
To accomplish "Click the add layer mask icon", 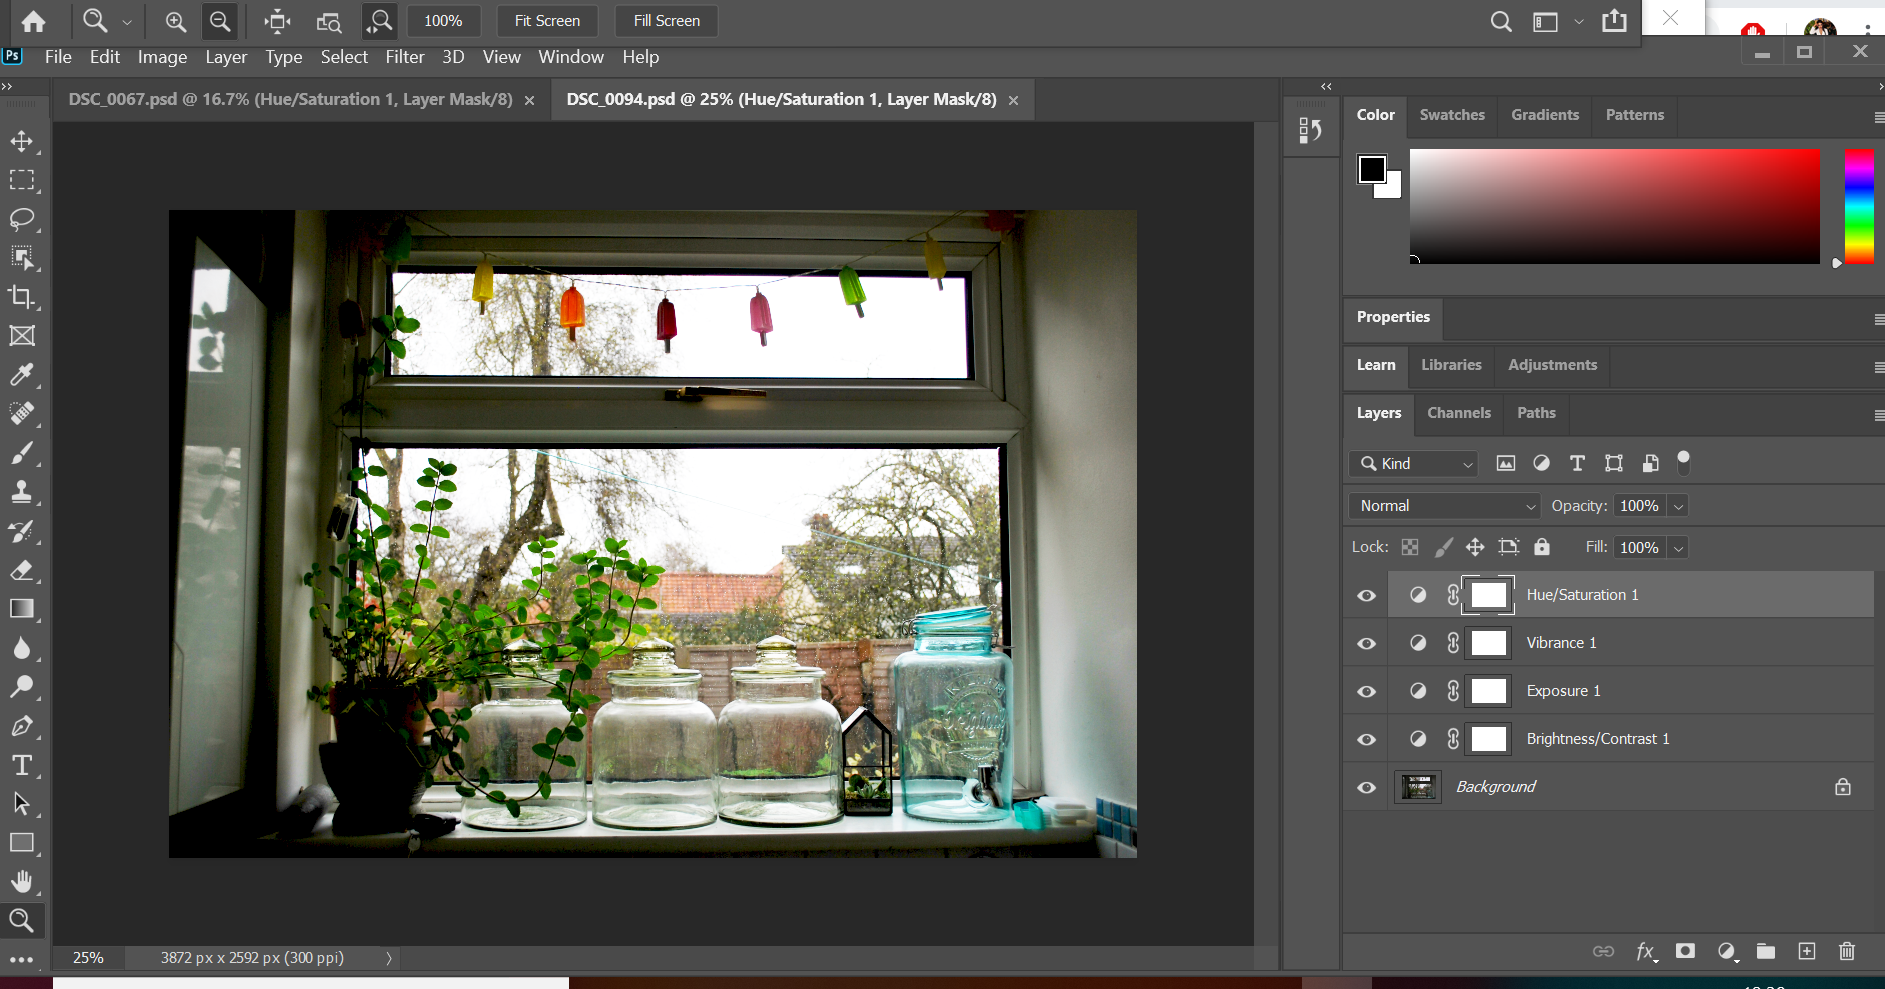I will click(1685, 951).
